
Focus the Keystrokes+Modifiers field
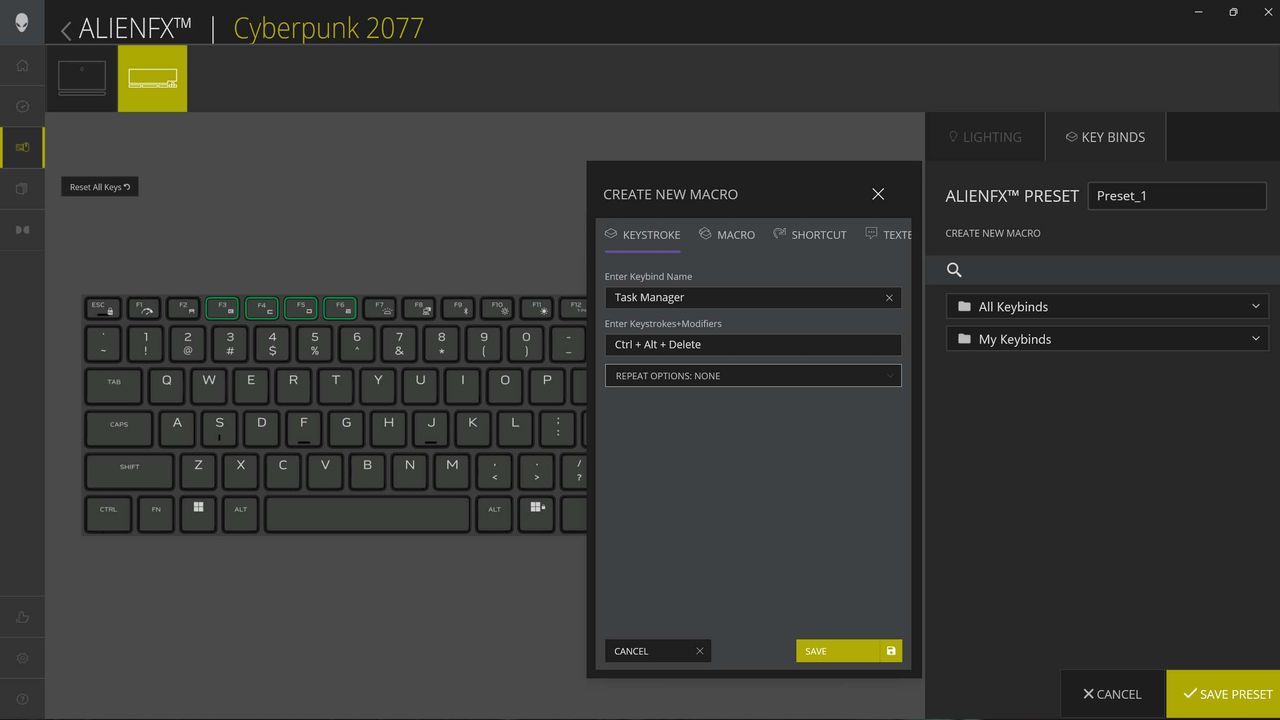point(753,344)
